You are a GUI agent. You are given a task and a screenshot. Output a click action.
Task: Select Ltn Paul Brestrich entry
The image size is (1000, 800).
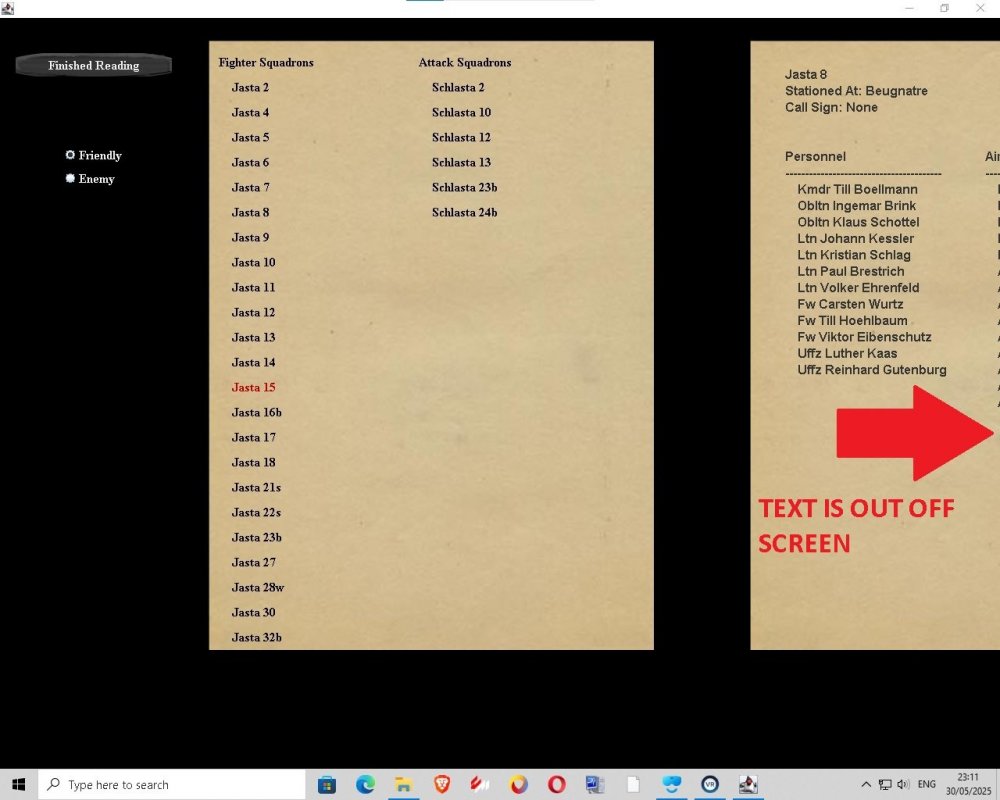click(x=851, y=271)
